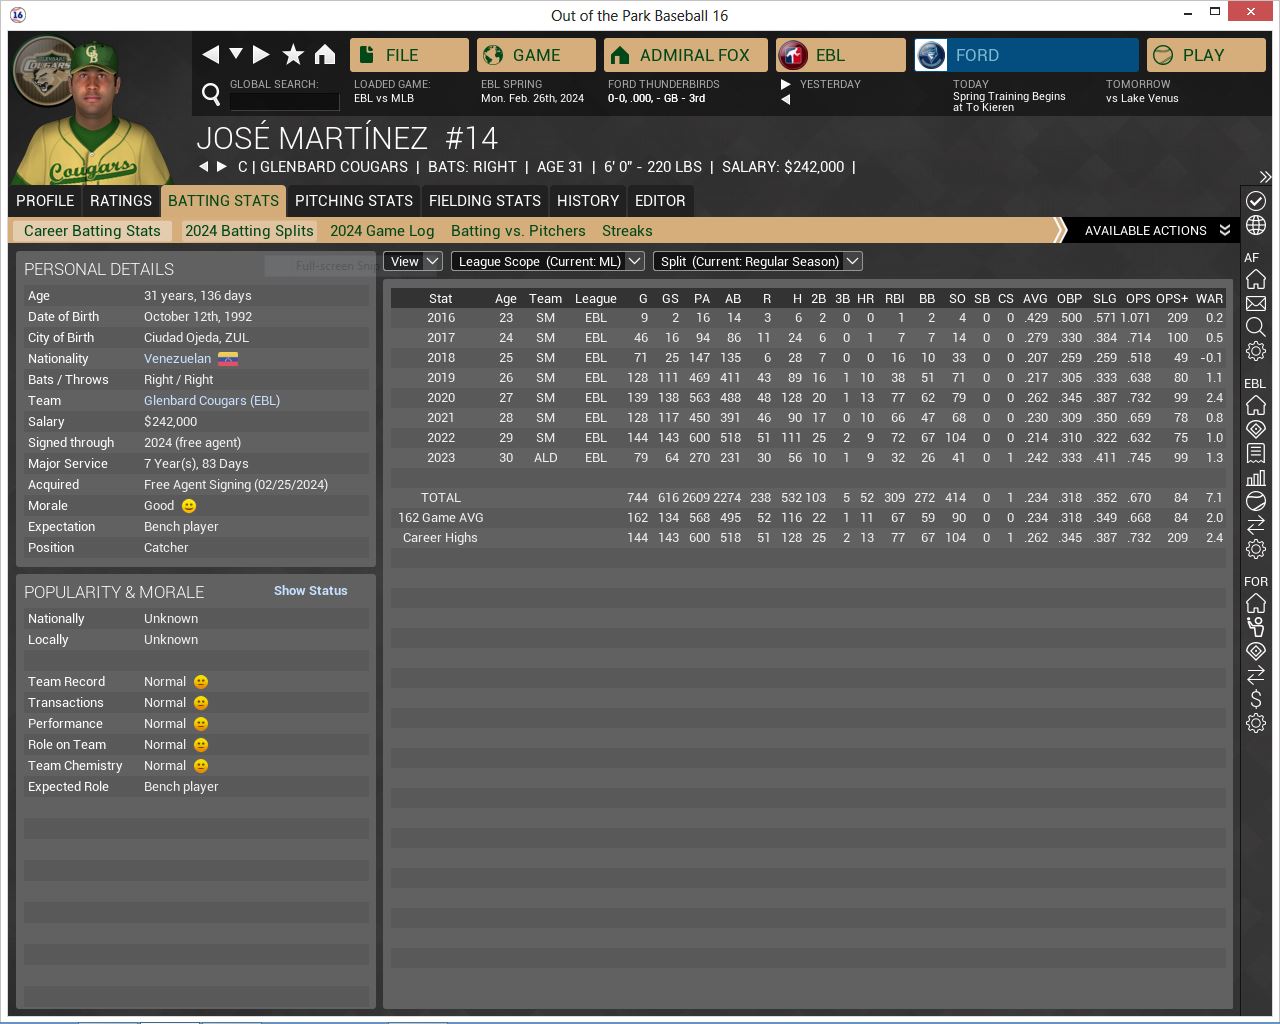Select the Career Batting Stats subtab
This screenshot has width=1280, height=1024.
pos(92,231)
